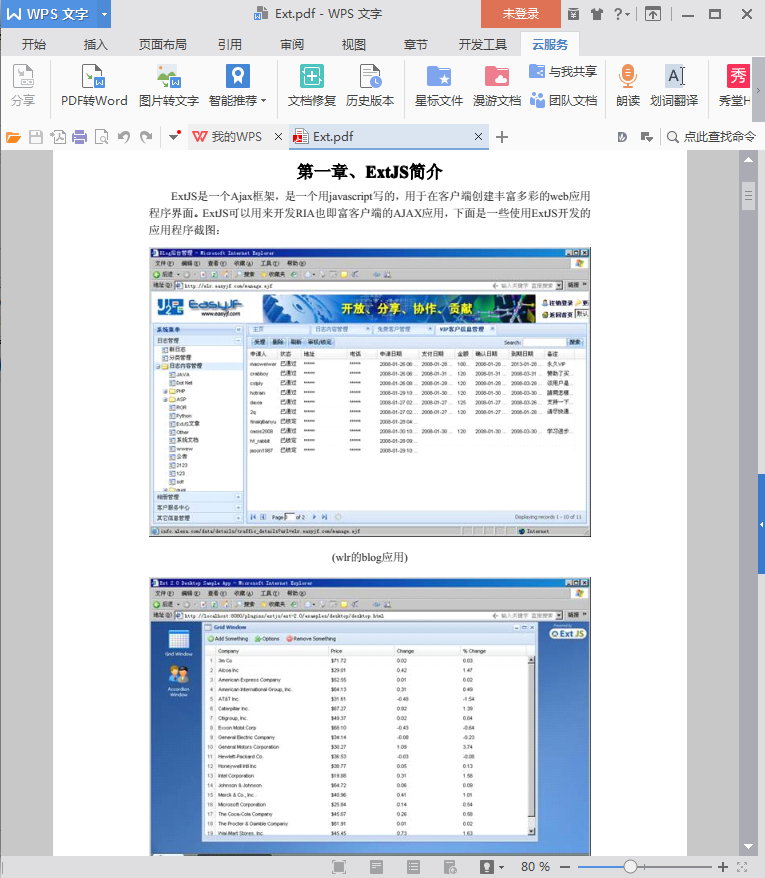The image size is (765, 878).
Task: Click the fit-page icon beside the zoom plus
Action: 743,867
